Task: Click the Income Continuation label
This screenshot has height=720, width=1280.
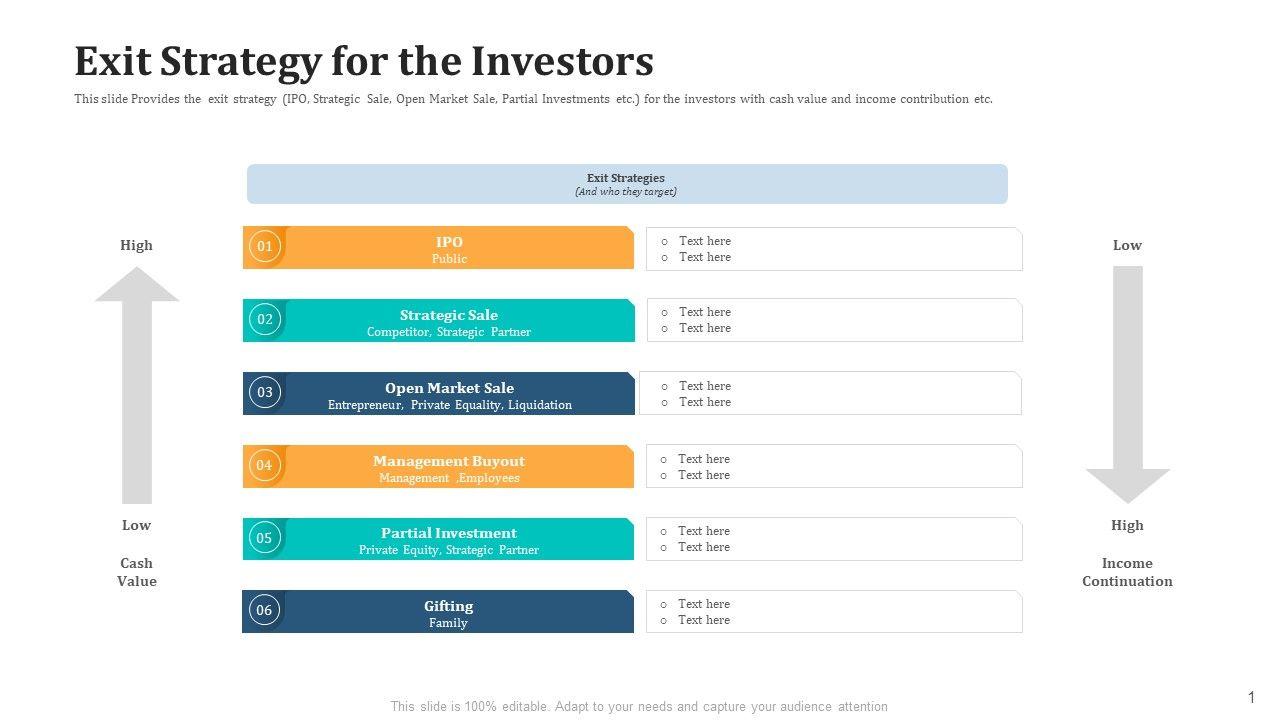Action: coord(1127,572)
